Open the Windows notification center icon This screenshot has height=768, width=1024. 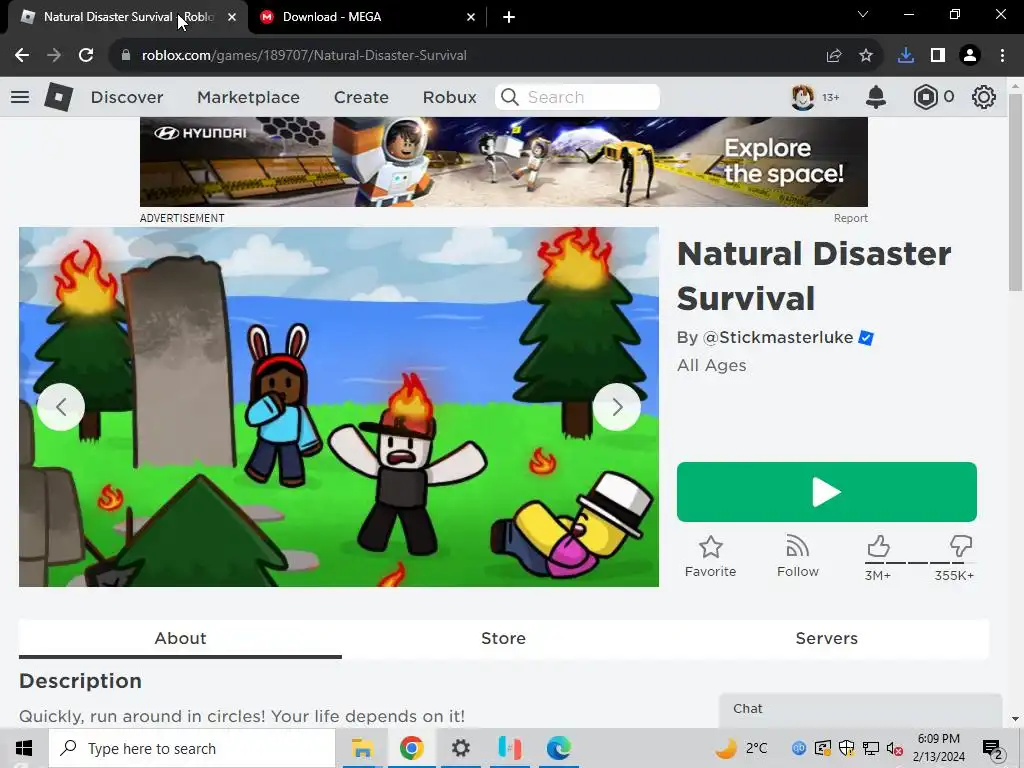pos(993,748)
